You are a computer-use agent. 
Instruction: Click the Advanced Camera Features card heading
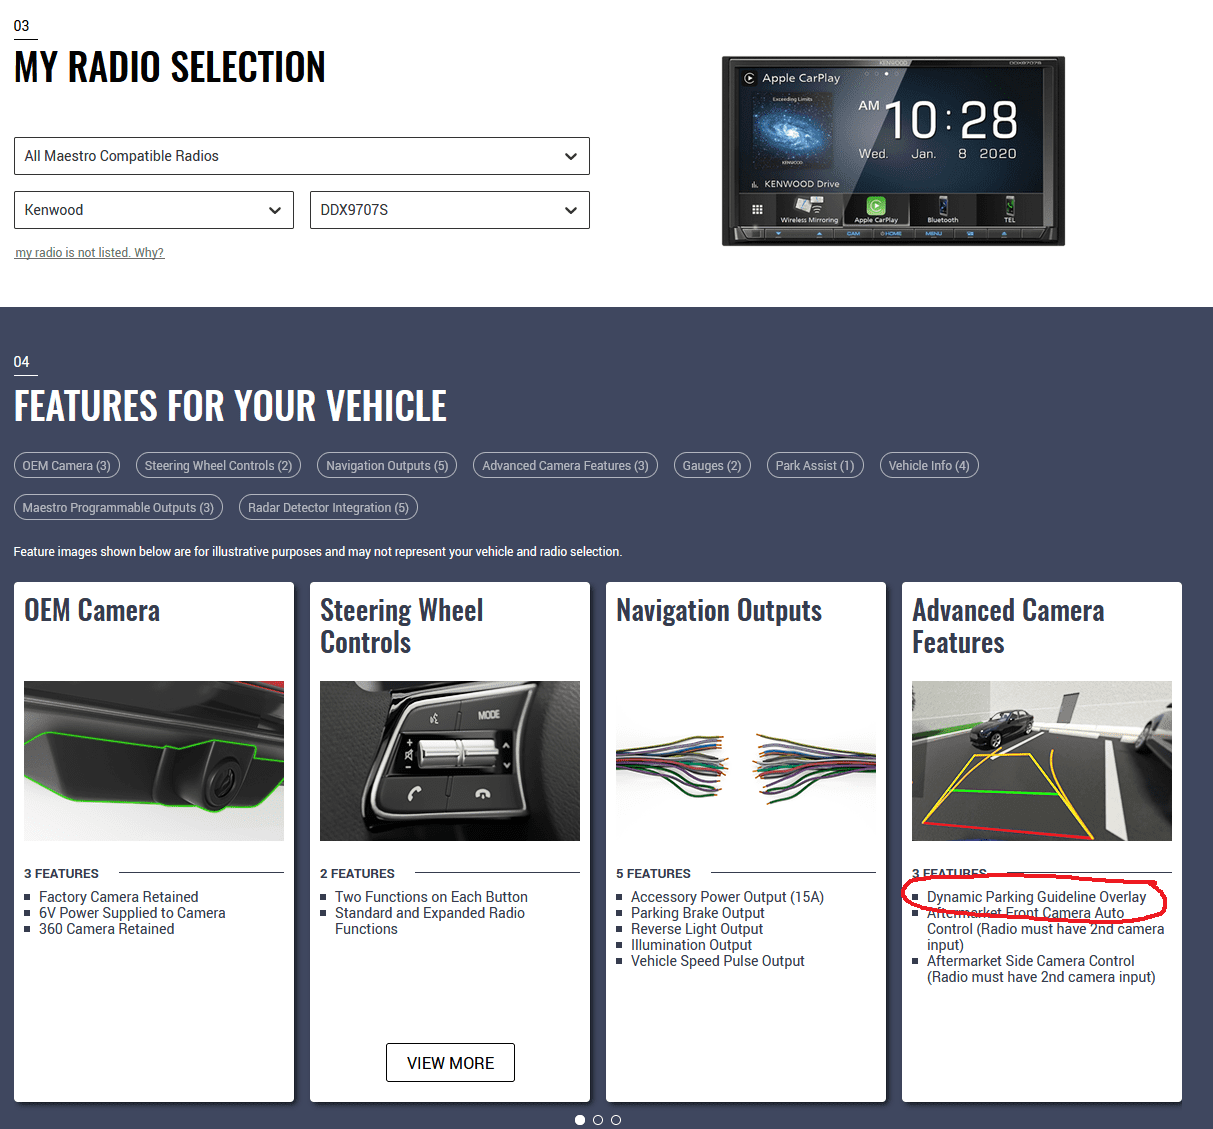[x=1008, y=627]
